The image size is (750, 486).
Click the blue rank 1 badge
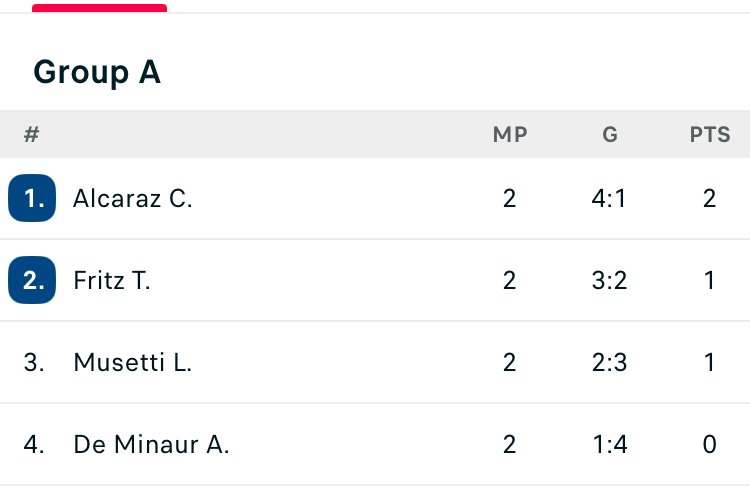pos(31,198)
